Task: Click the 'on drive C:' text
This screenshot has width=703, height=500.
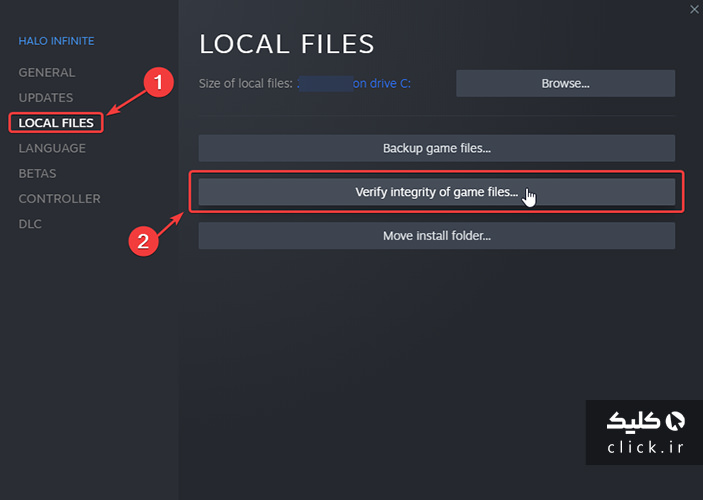Action: [382, 83]
